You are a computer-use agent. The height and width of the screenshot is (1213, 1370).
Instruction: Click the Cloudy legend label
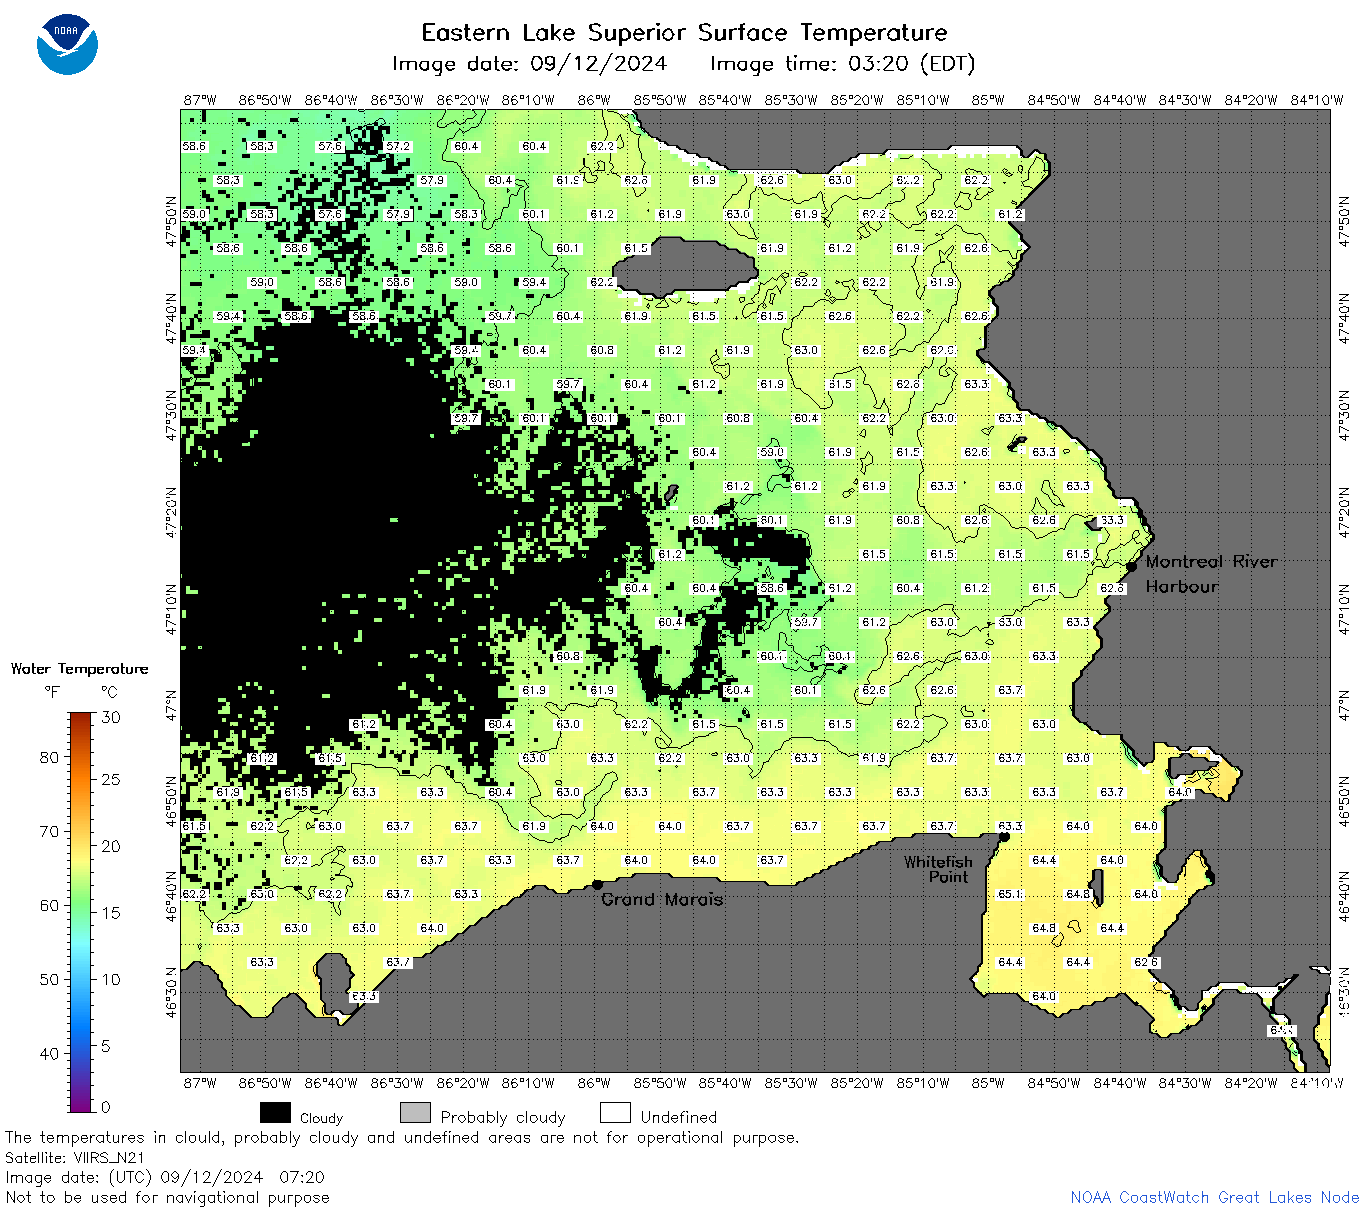pos(321,1118)
